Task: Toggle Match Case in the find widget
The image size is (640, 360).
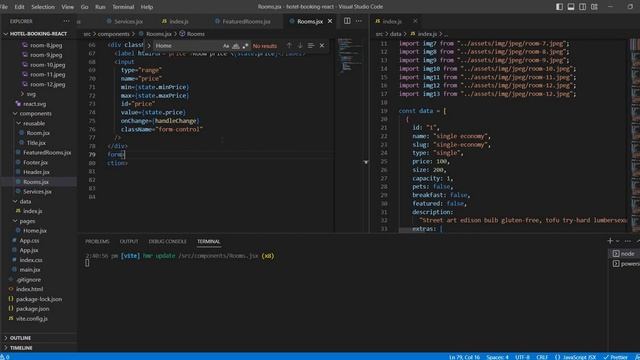Action: pos(226,46)
